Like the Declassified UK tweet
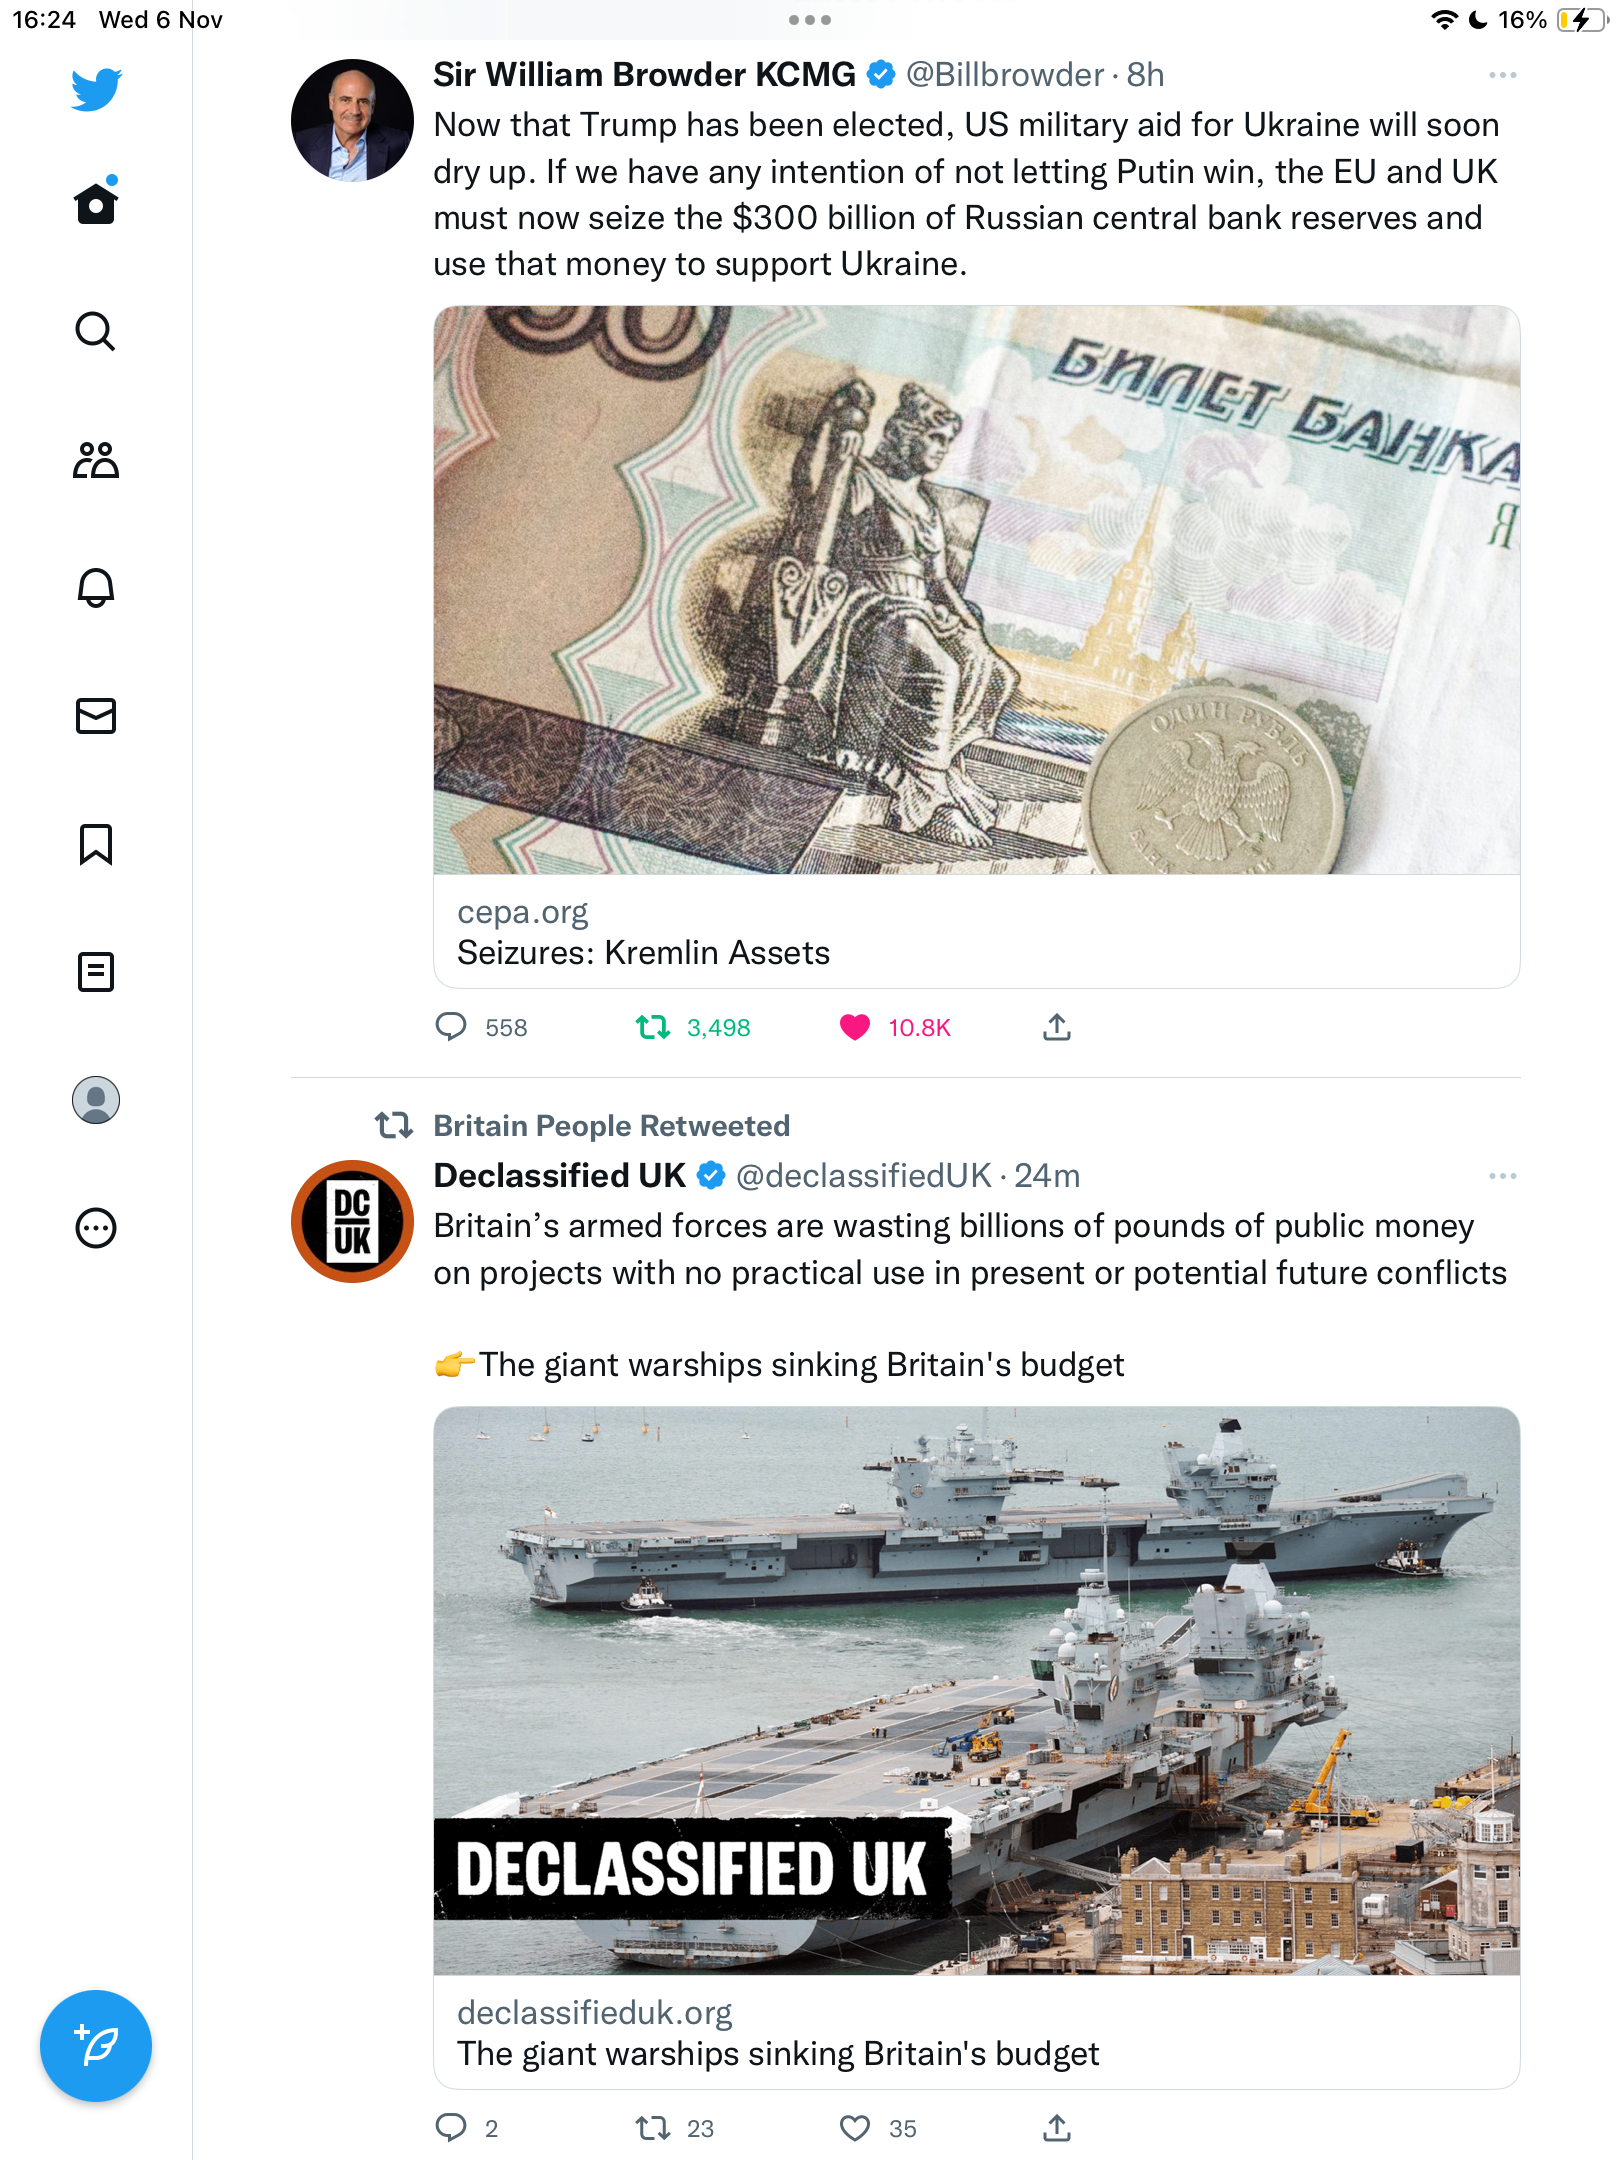 [855, 2128]
